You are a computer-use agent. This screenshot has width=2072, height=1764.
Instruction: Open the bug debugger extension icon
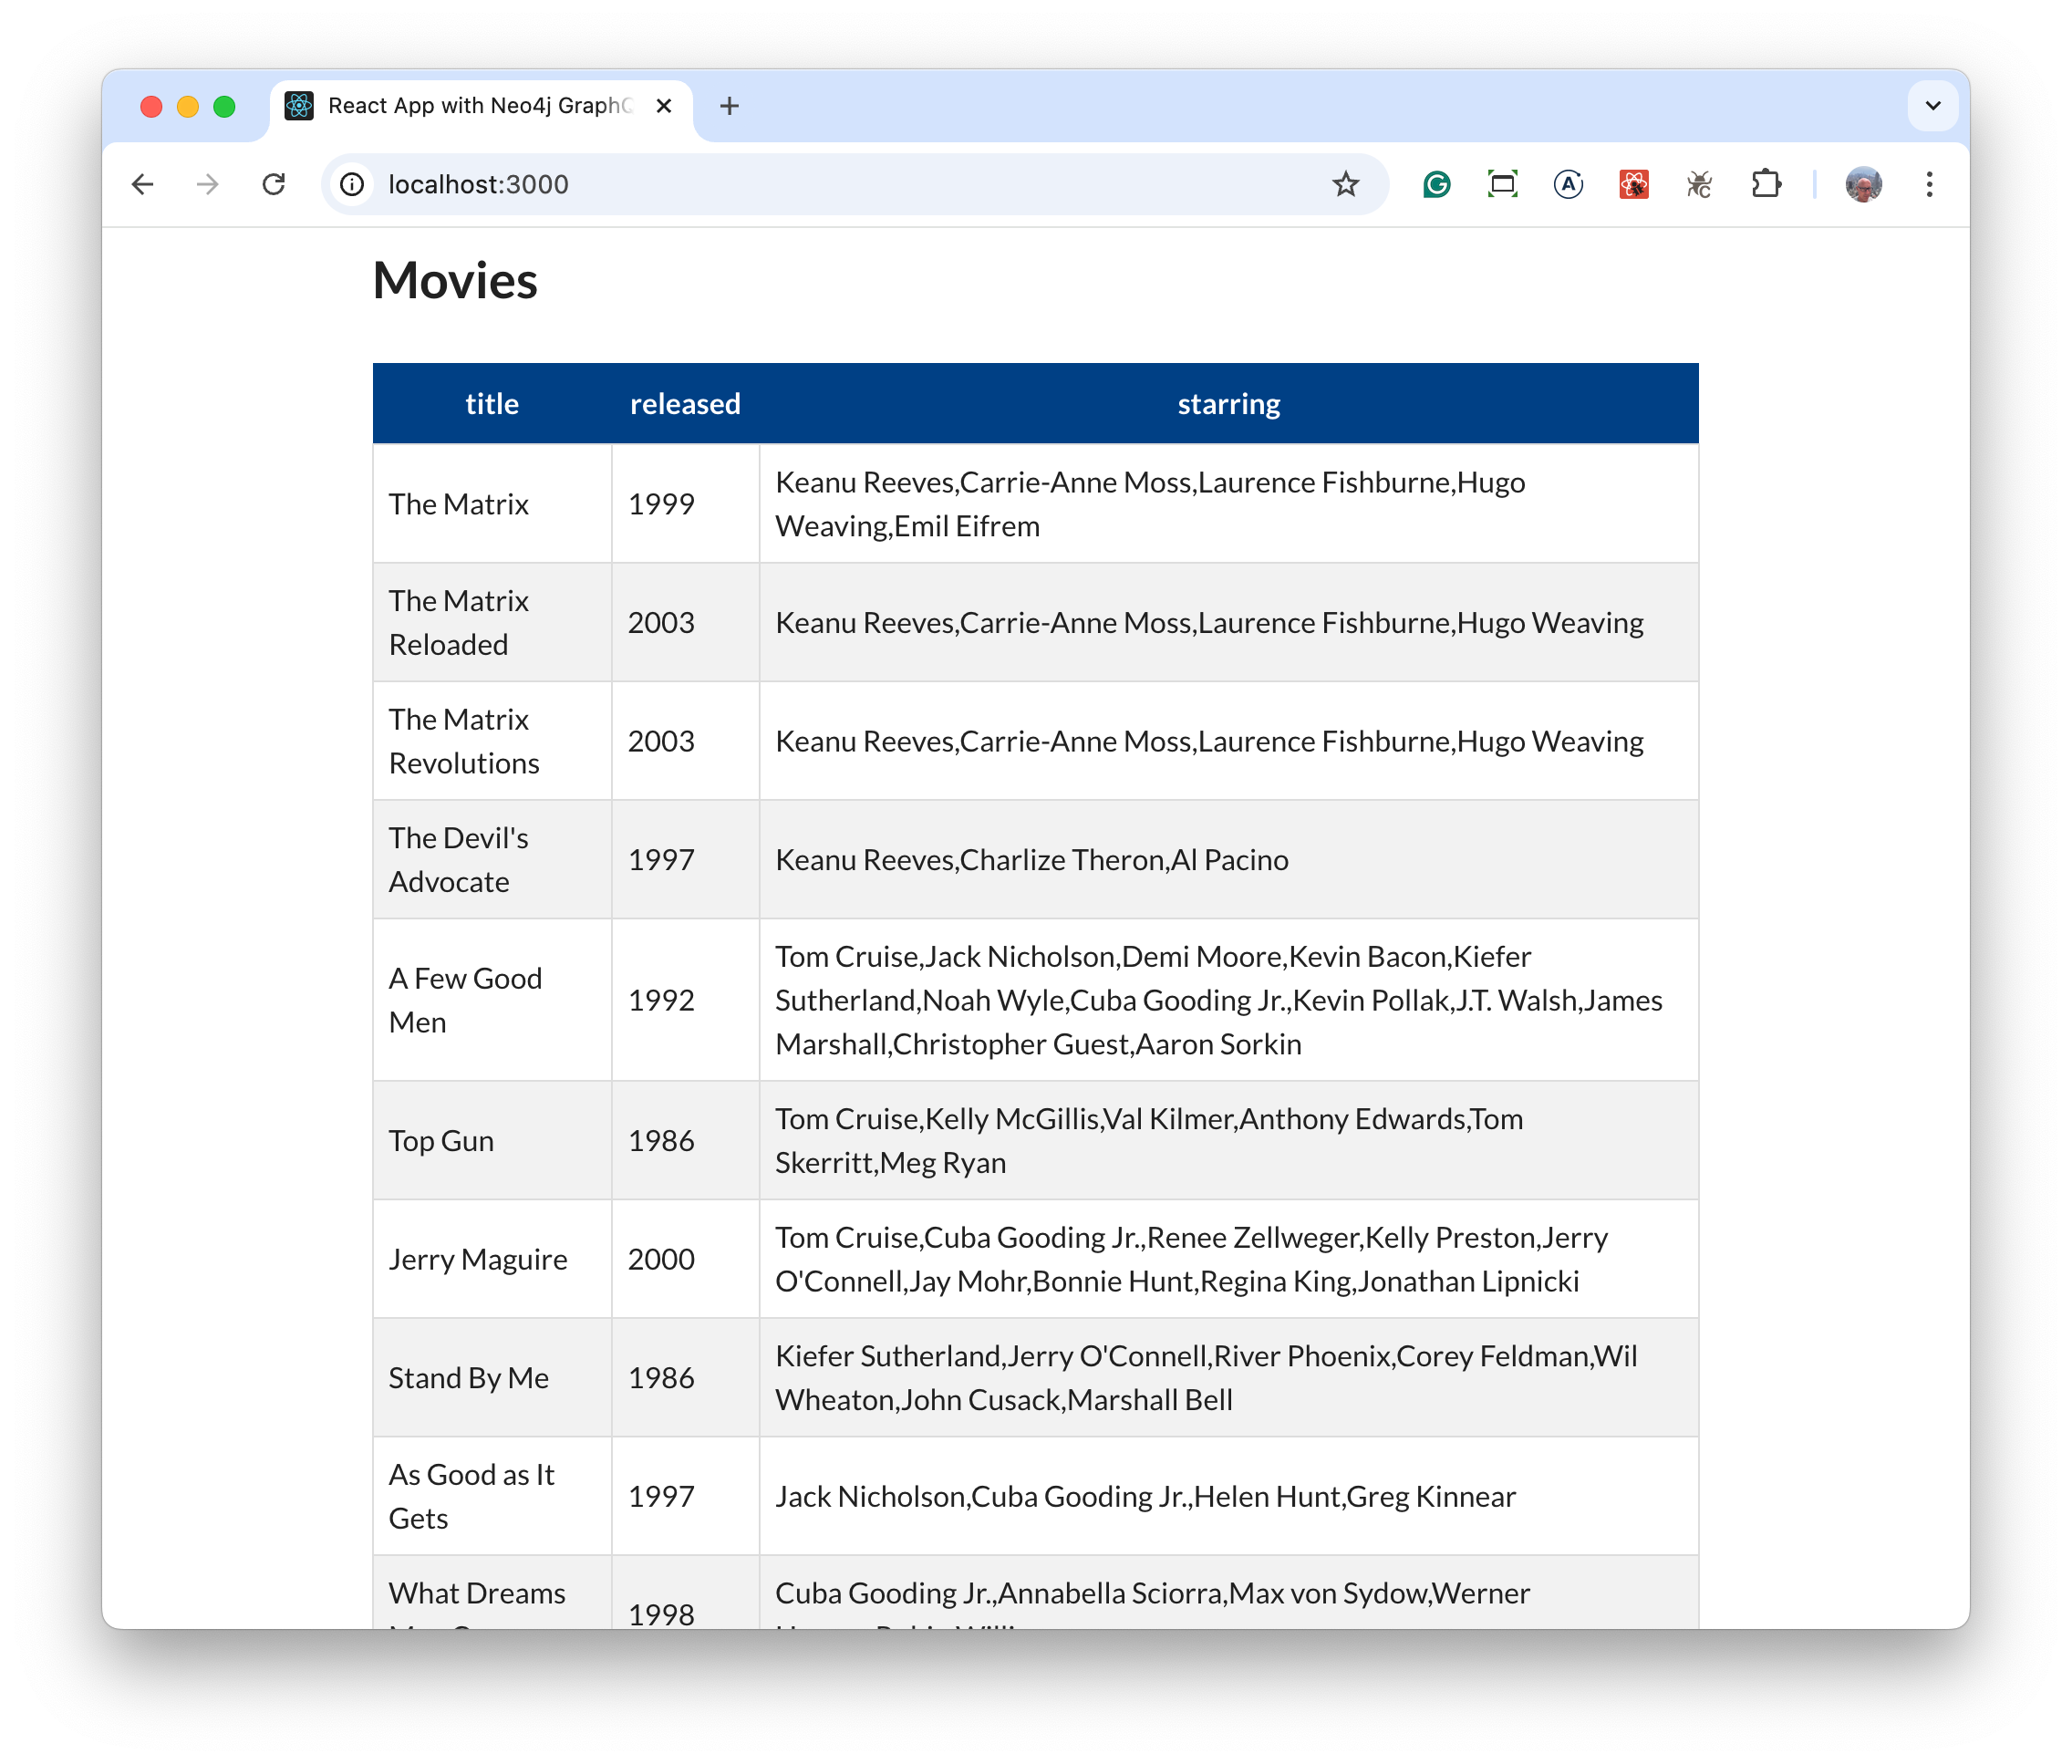[1699, 184]
